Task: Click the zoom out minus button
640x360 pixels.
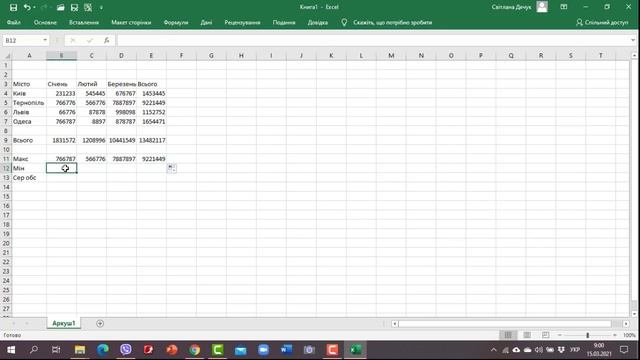Action: pyautogui.click(x=560, y=335)
